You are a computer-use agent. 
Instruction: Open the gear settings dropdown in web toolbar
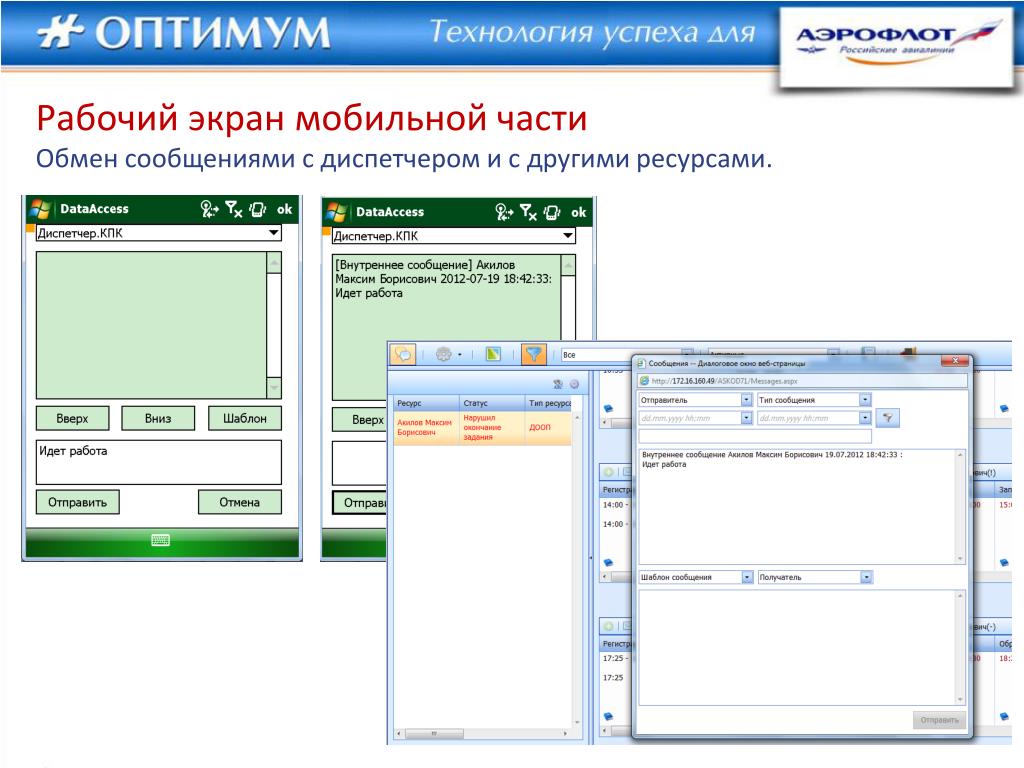point(448,355)
